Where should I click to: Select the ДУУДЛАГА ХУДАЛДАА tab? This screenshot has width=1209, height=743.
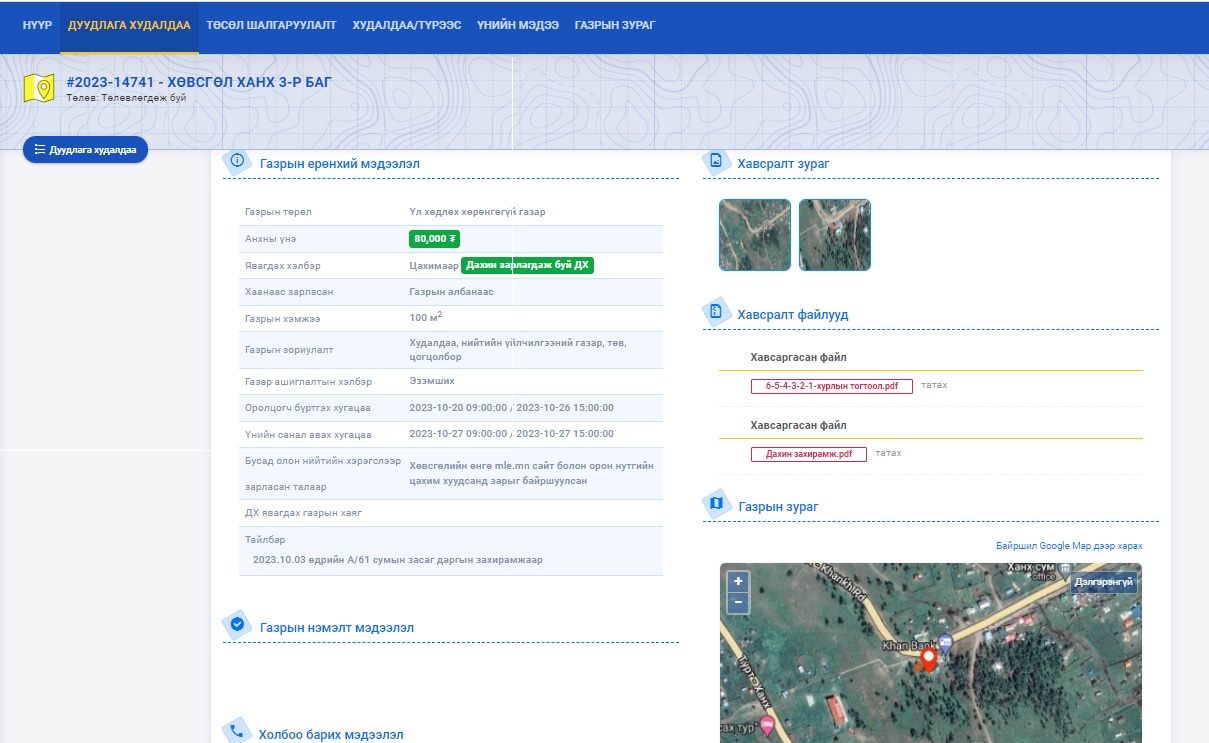click(x=129, y=24)
